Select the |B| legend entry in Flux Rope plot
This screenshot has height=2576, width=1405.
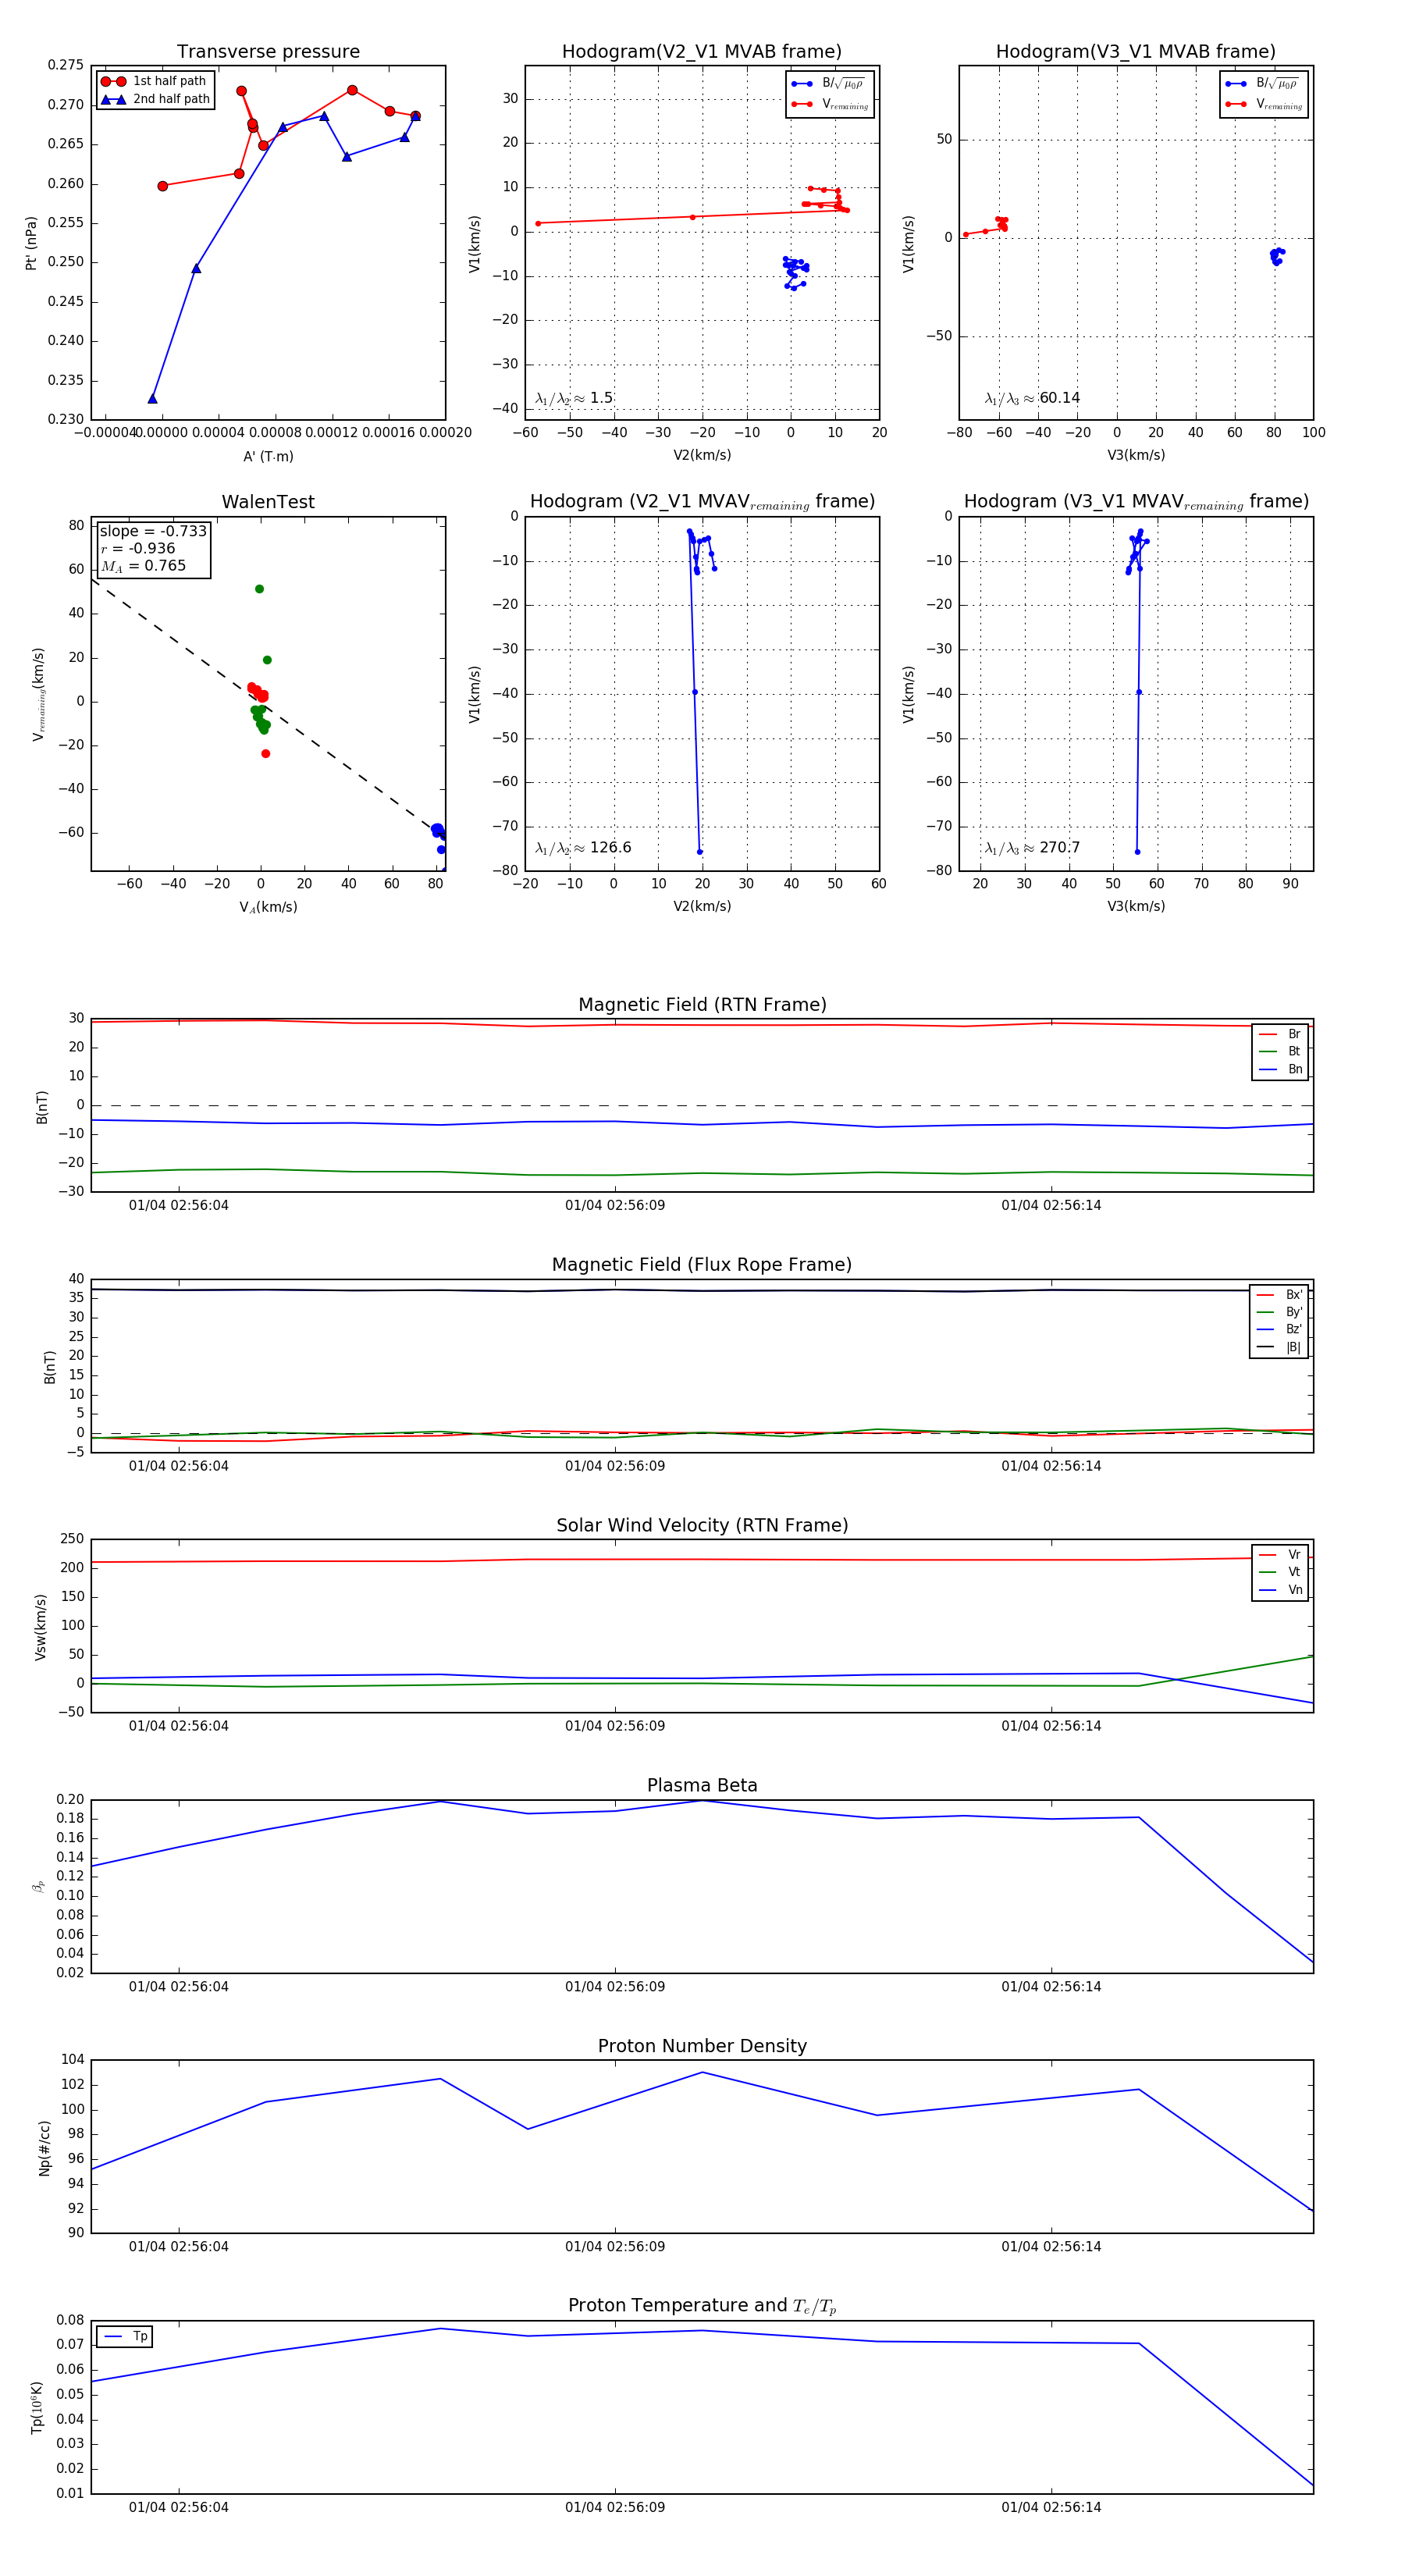[x=1279, y=1347]
